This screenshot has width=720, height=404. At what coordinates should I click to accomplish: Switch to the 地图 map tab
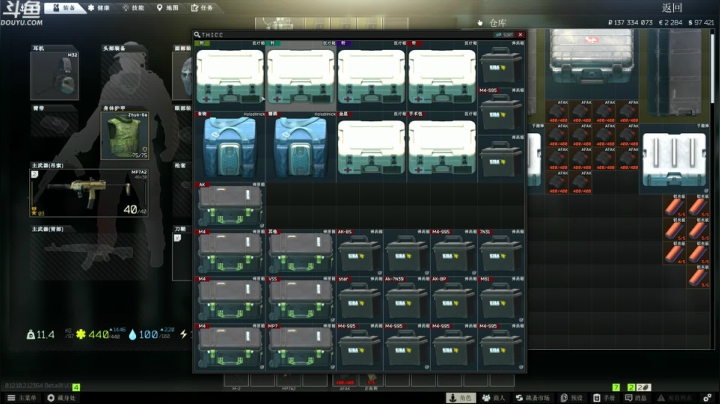tap(168, 8)
